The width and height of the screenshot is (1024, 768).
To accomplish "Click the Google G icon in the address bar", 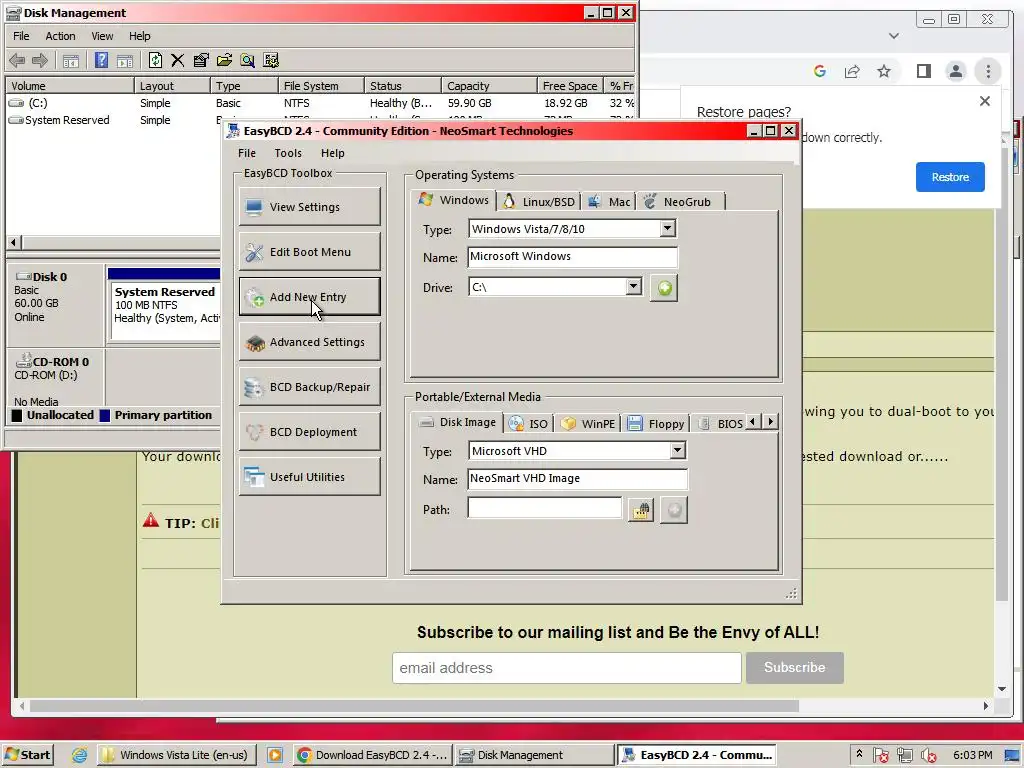I will pos(820,71).
